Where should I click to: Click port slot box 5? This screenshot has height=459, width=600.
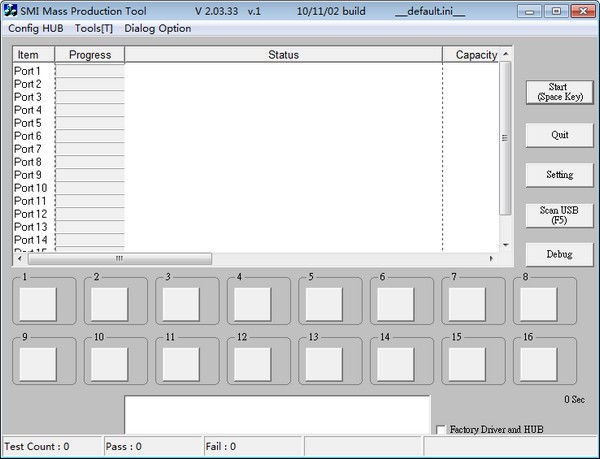[324, 304]
